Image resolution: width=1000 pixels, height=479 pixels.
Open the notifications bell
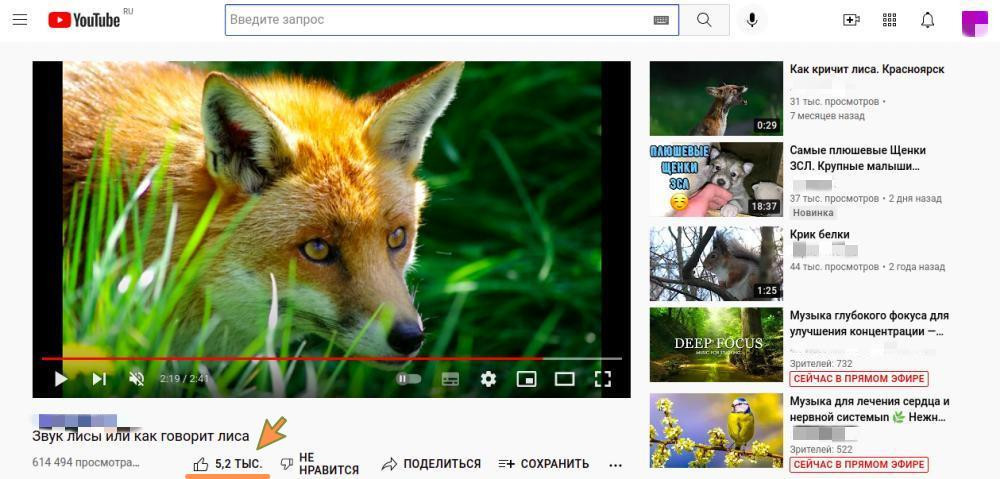(x=928, y=20)
